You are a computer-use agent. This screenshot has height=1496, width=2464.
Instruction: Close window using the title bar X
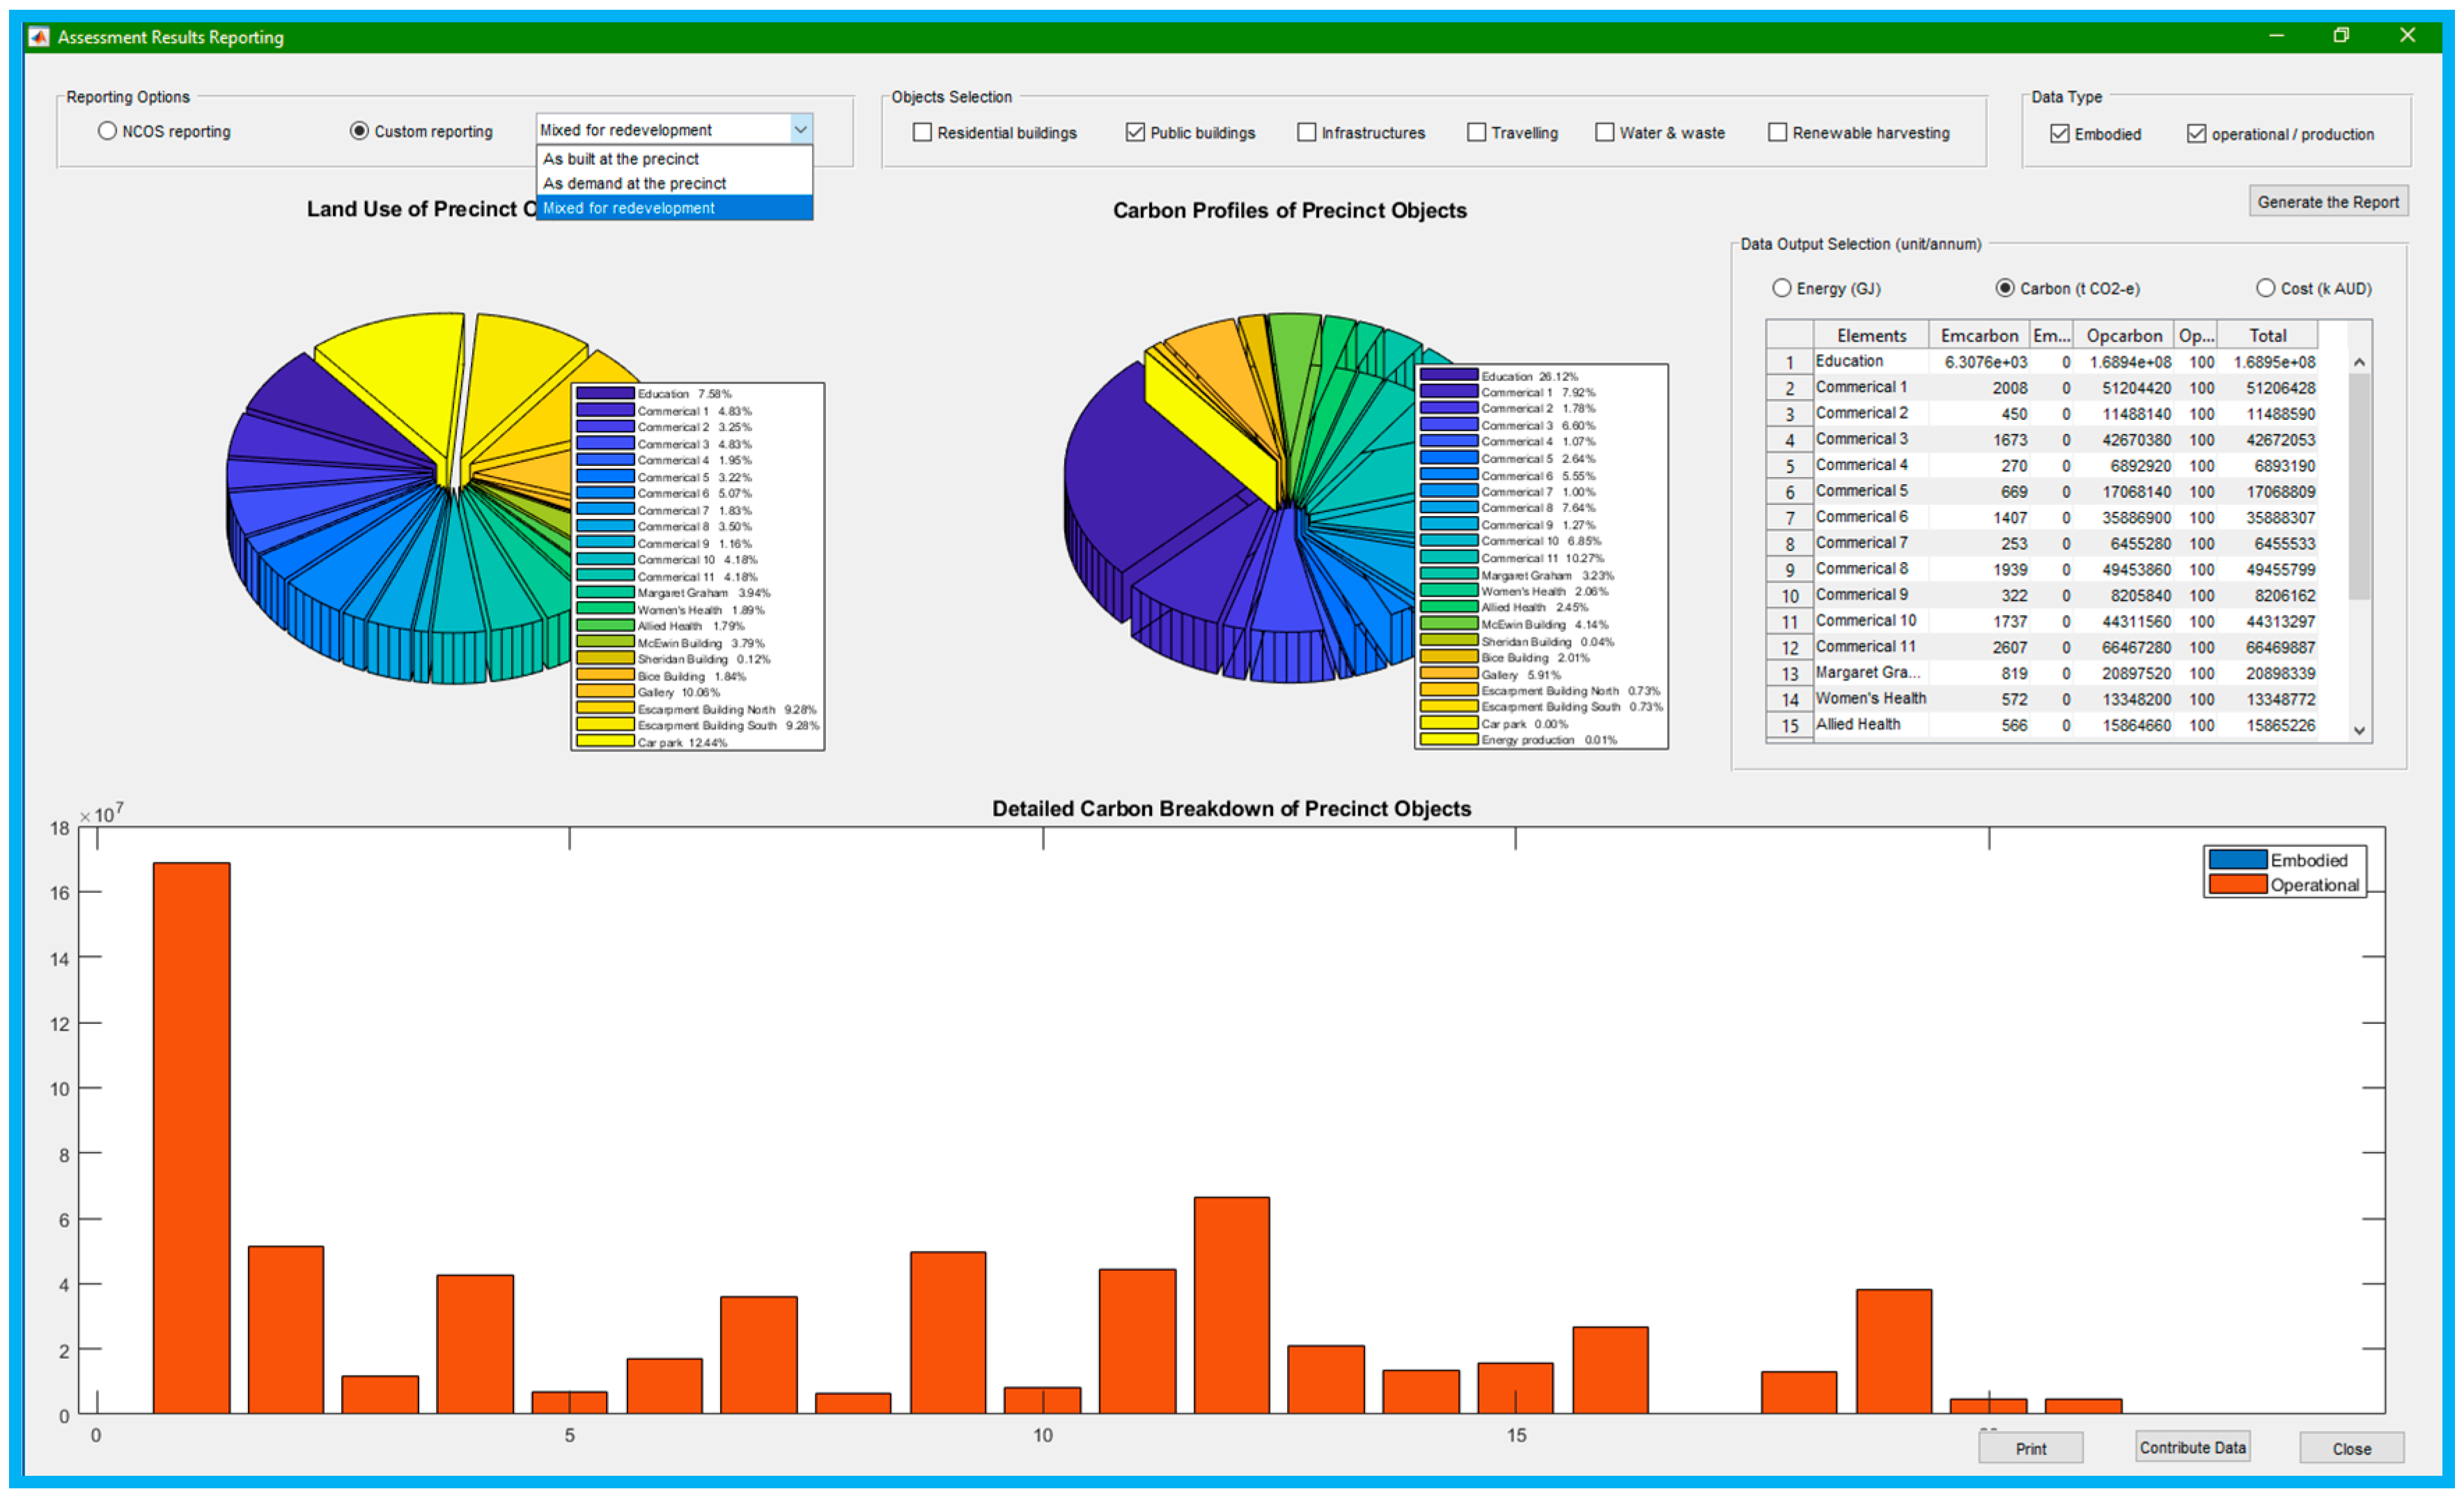click(x=2407, y=36)
